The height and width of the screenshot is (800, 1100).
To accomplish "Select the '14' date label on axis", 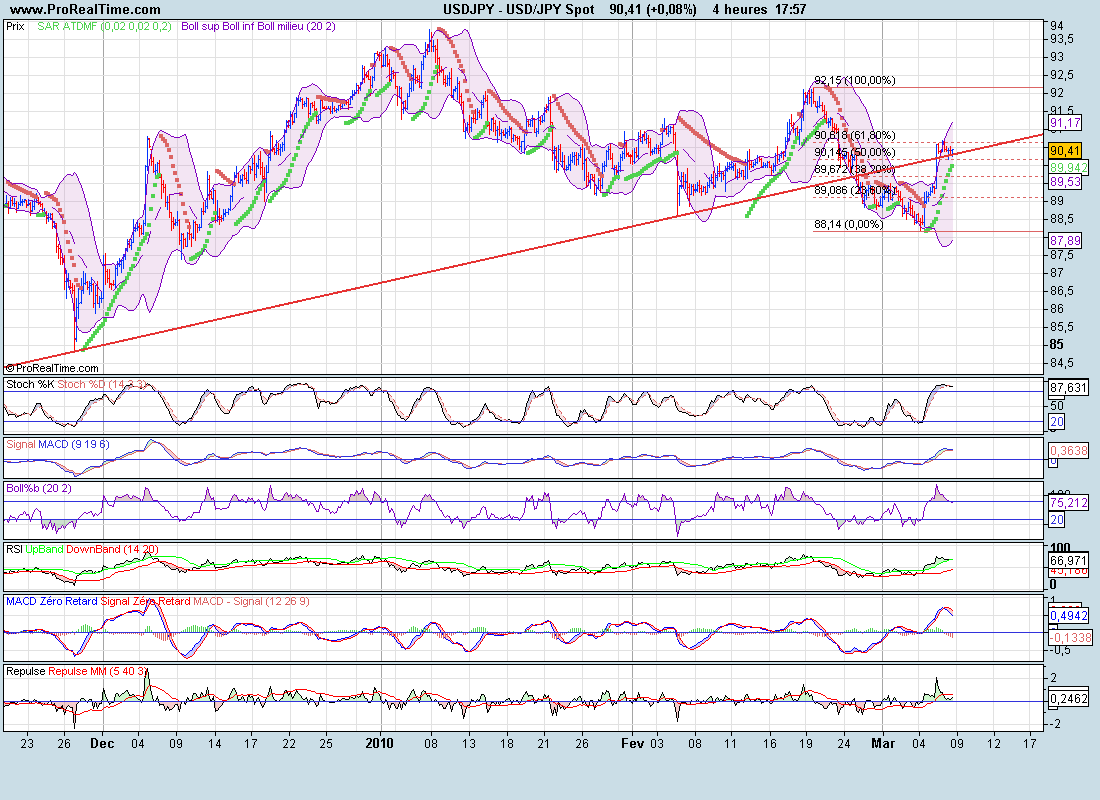I will click(215, 743).
